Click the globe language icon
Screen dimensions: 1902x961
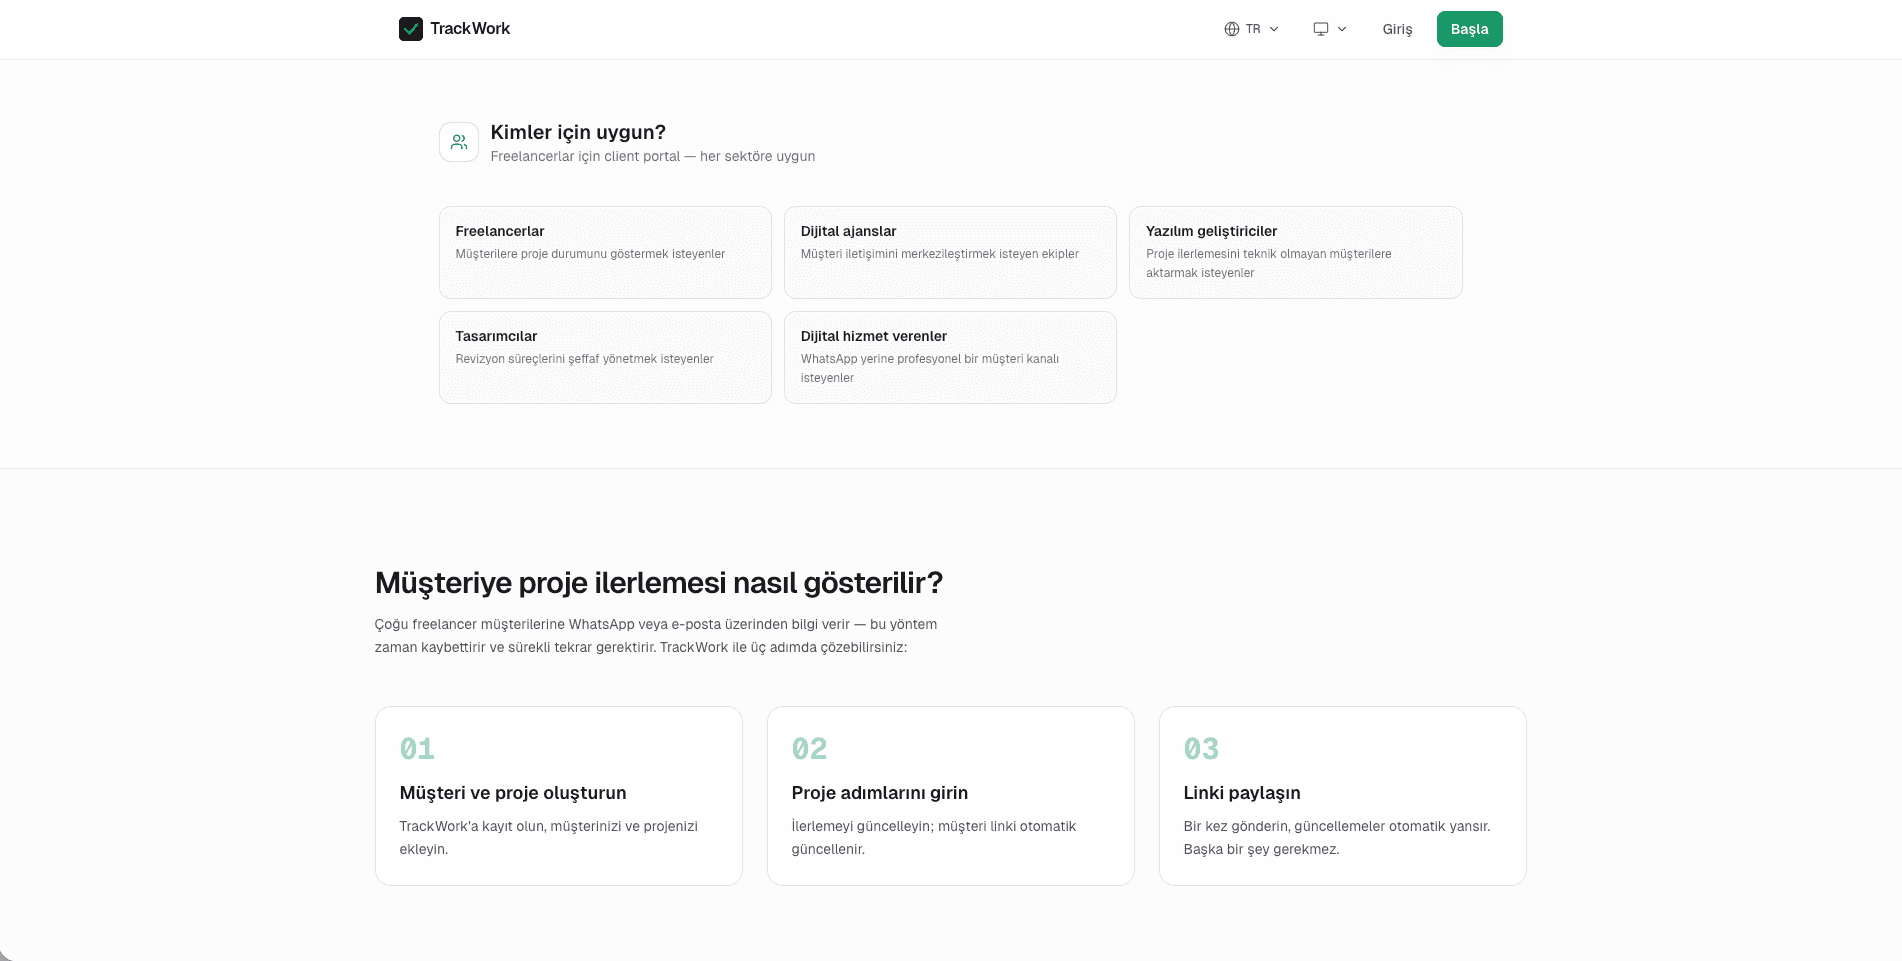click(x=1232, y=29)
